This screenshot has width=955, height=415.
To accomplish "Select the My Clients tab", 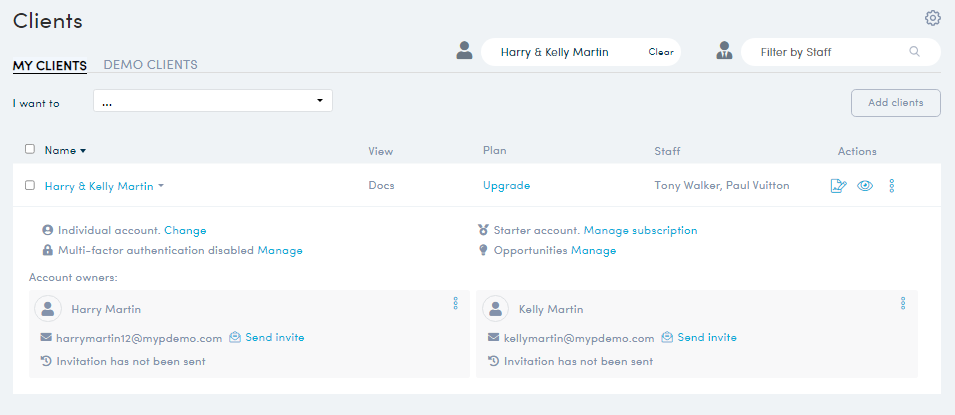I will [49, 66].
